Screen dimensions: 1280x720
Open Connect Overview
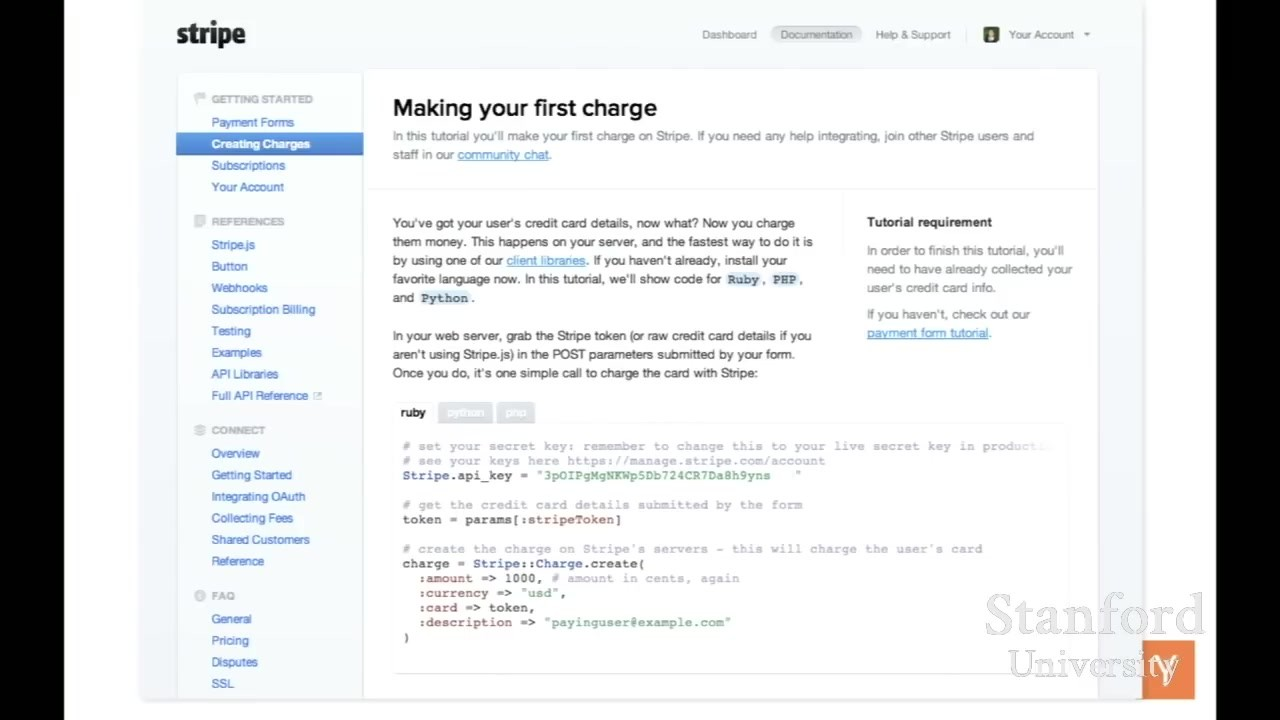(x=235, y=453)
